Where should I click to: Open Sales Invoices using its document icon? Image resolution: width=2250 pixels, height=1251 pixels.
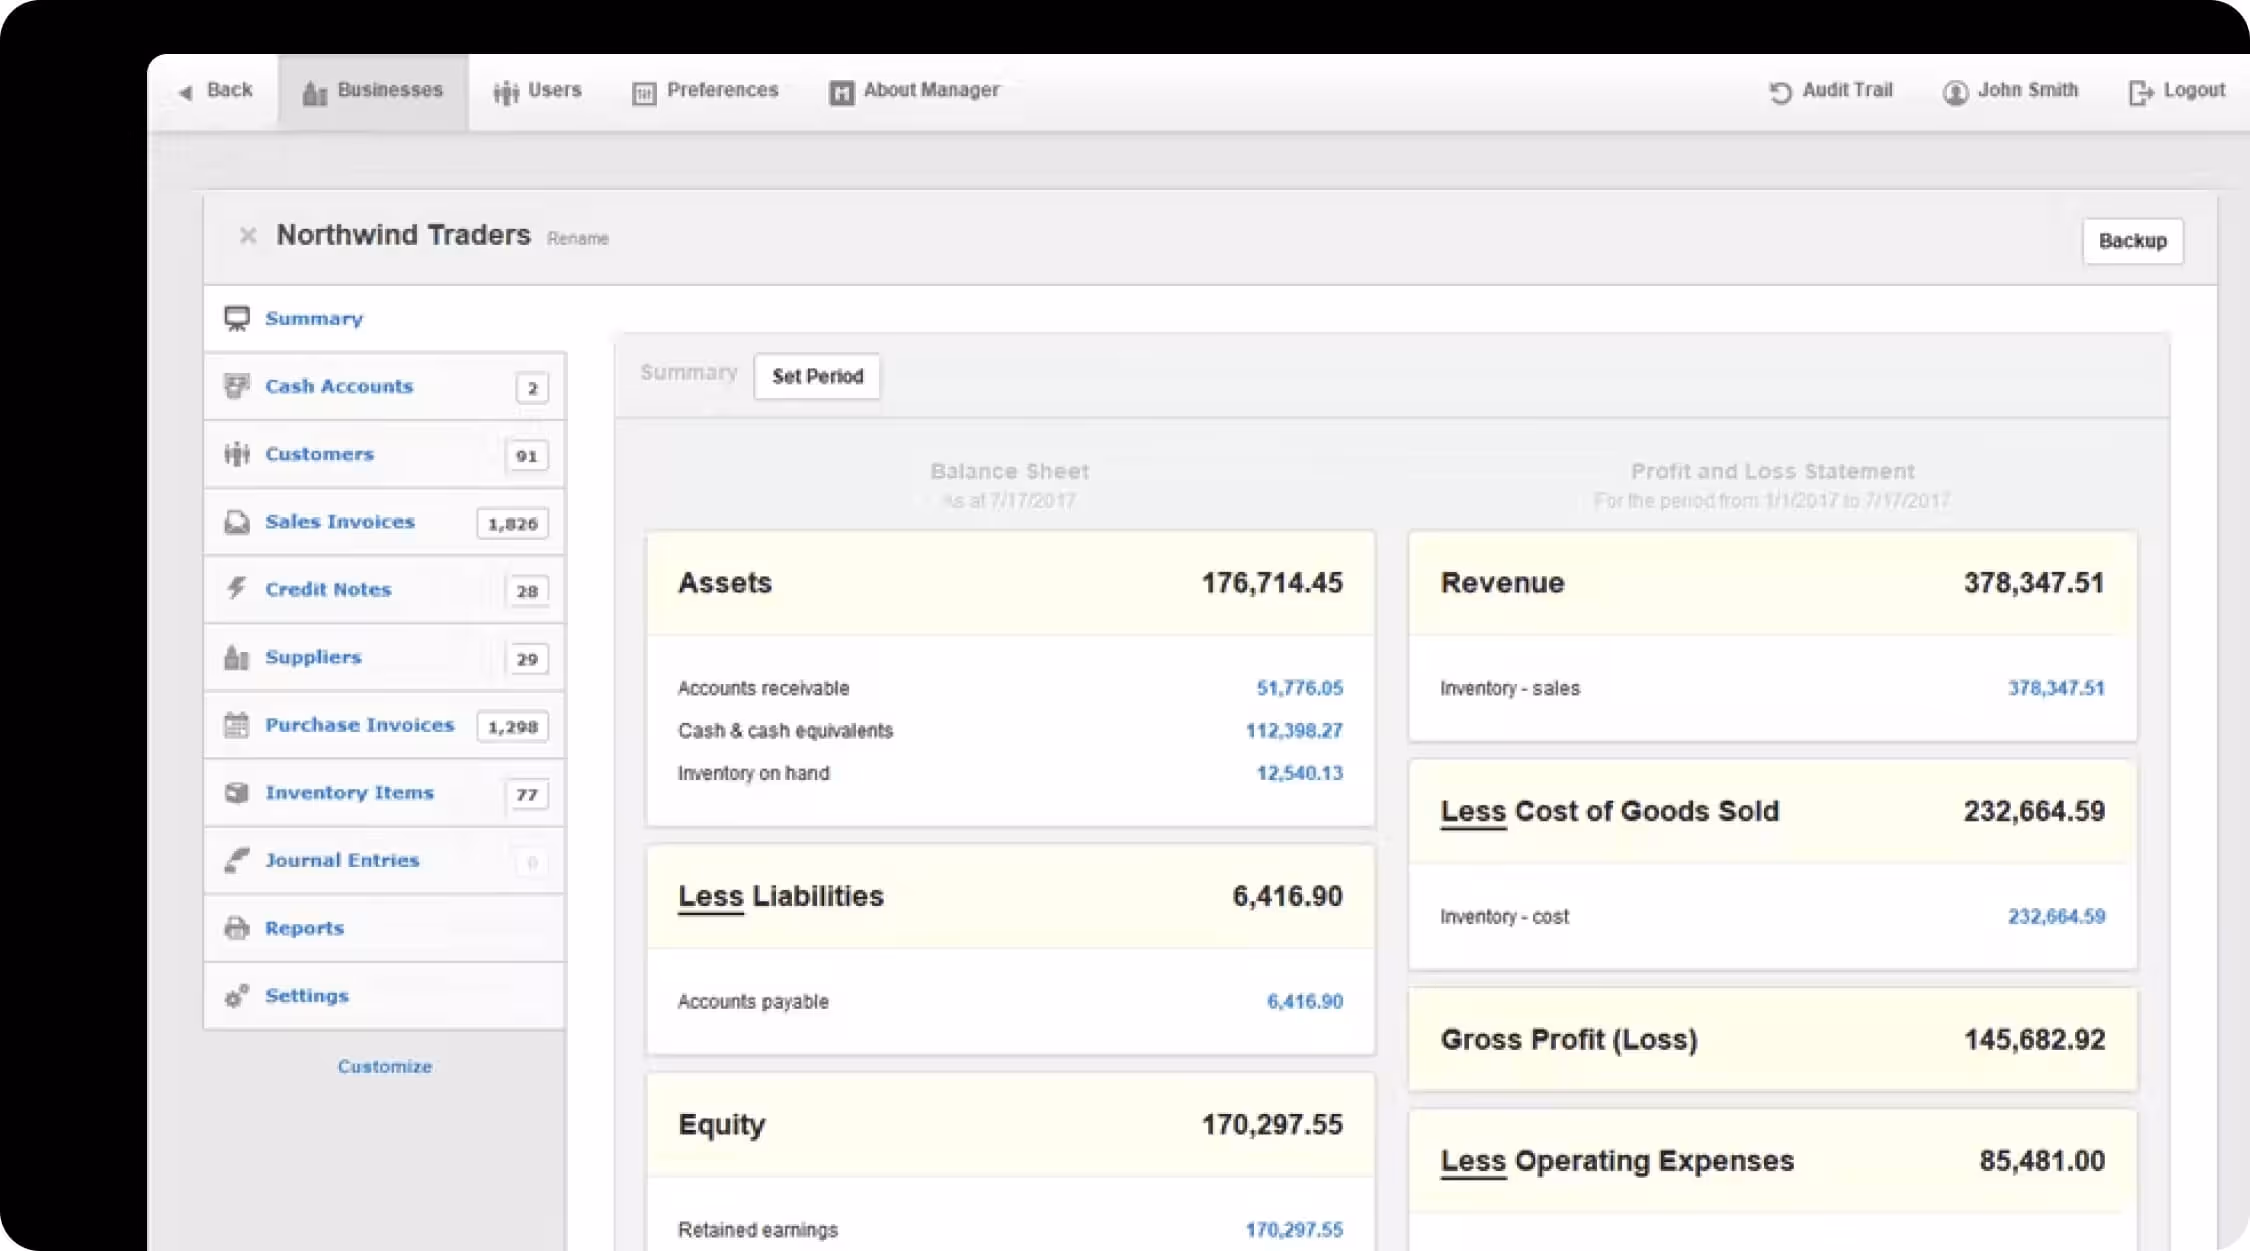237,521
